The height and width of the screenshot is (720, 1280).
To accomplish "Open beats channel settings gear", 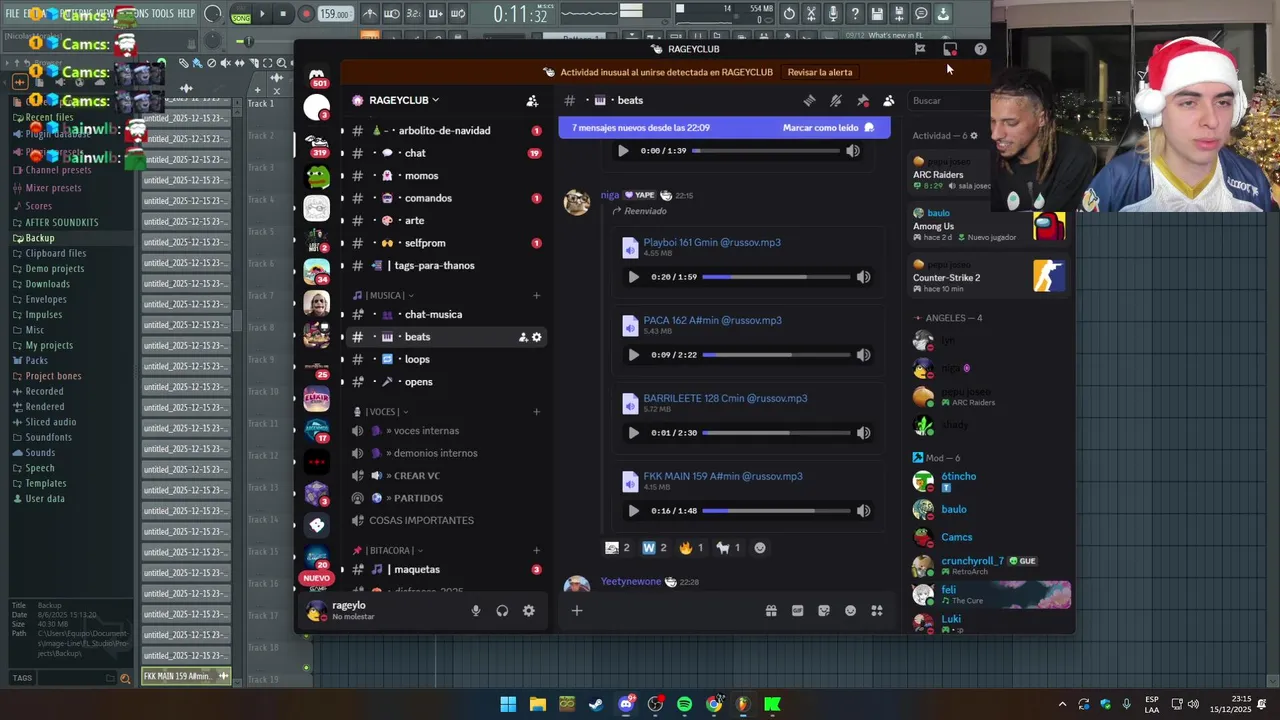I will click(536, 337).
